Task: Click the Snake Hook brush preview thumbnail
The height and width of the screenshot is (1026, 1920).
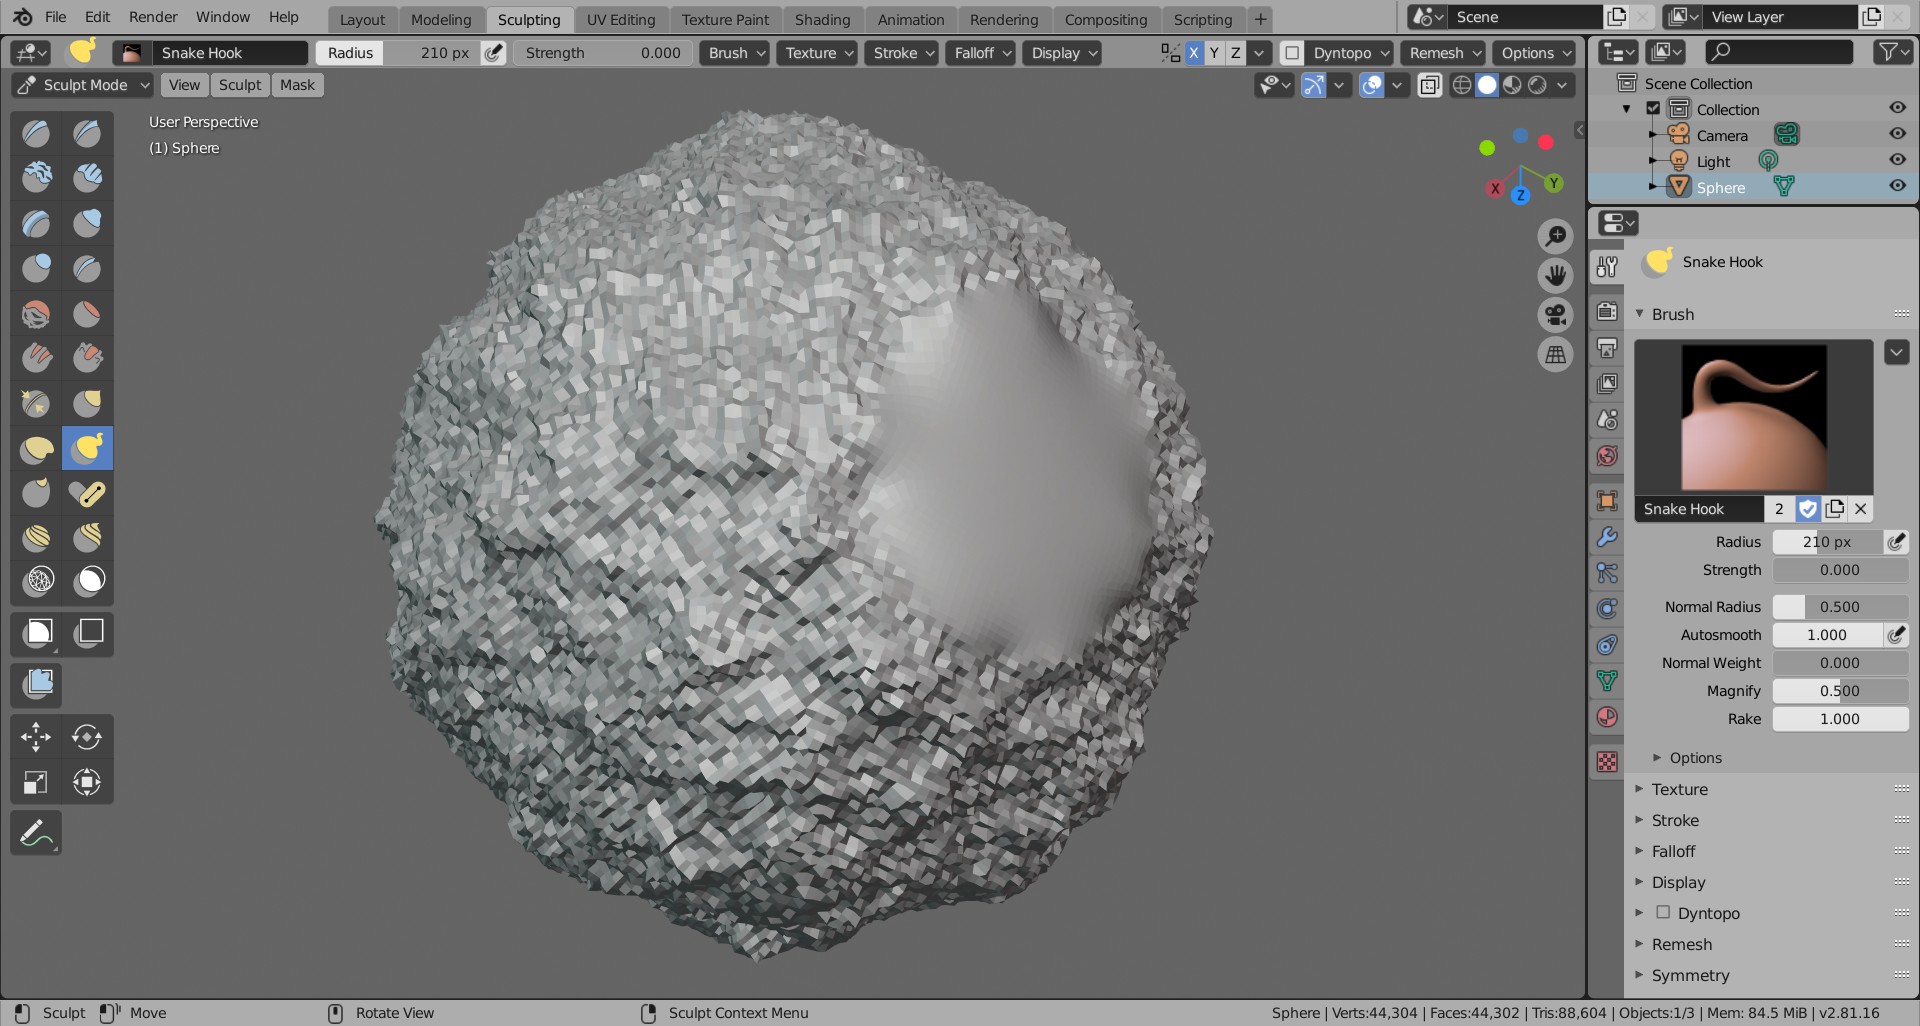Action: click(x=1754, y=417)
